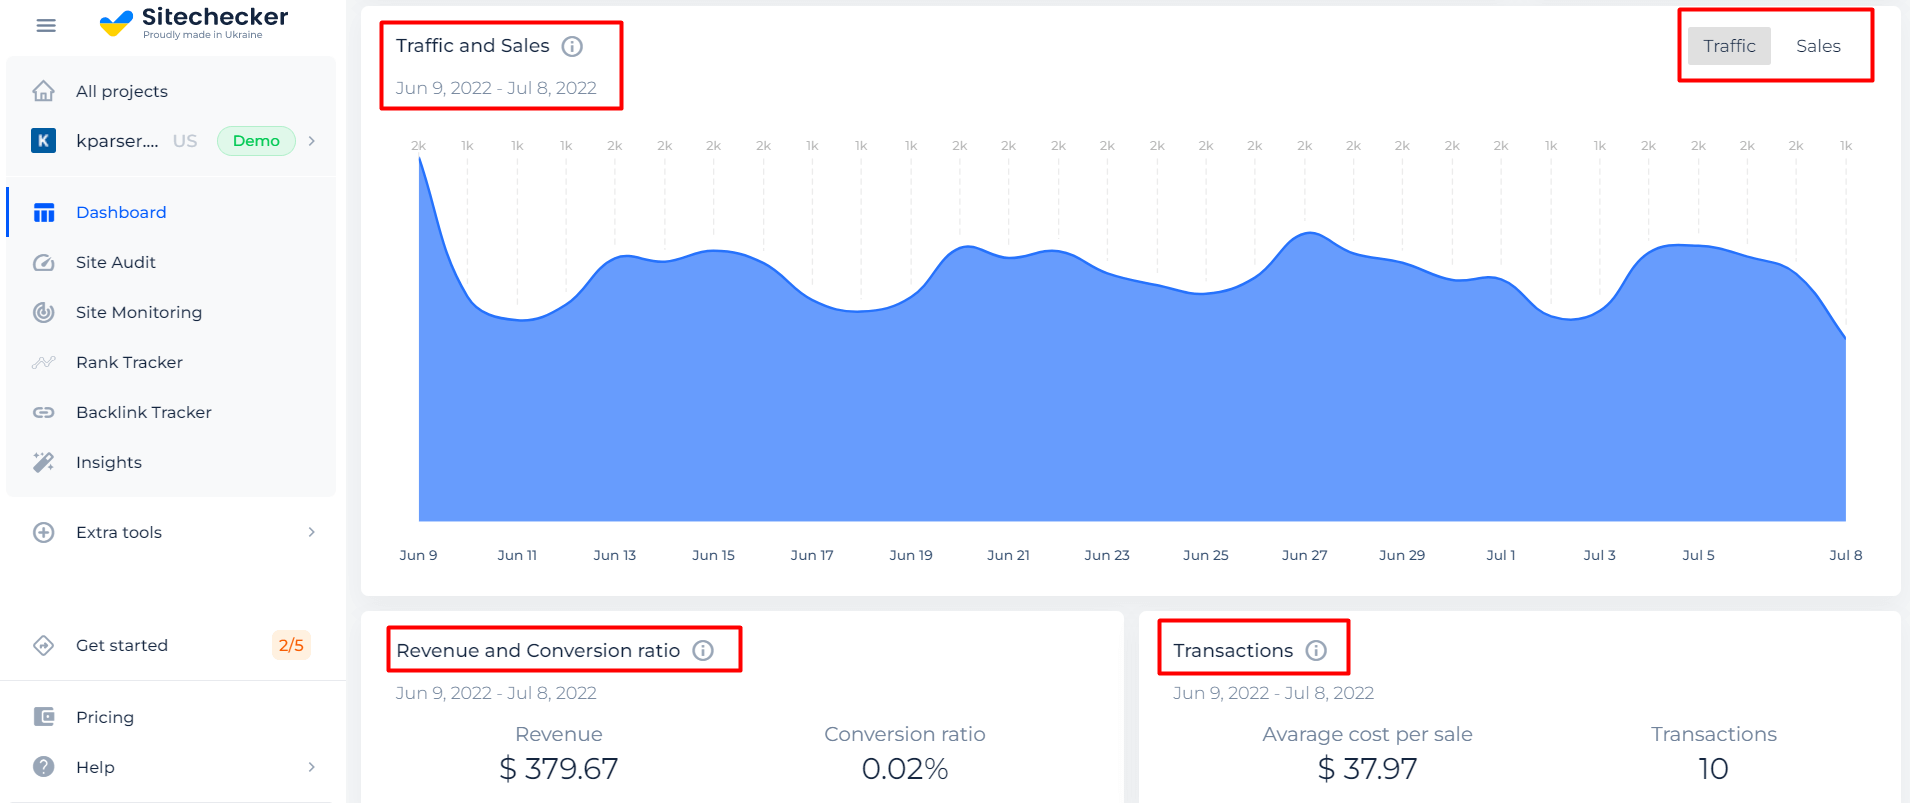
Task: Open Site Monitoring section
Action: 139,312
